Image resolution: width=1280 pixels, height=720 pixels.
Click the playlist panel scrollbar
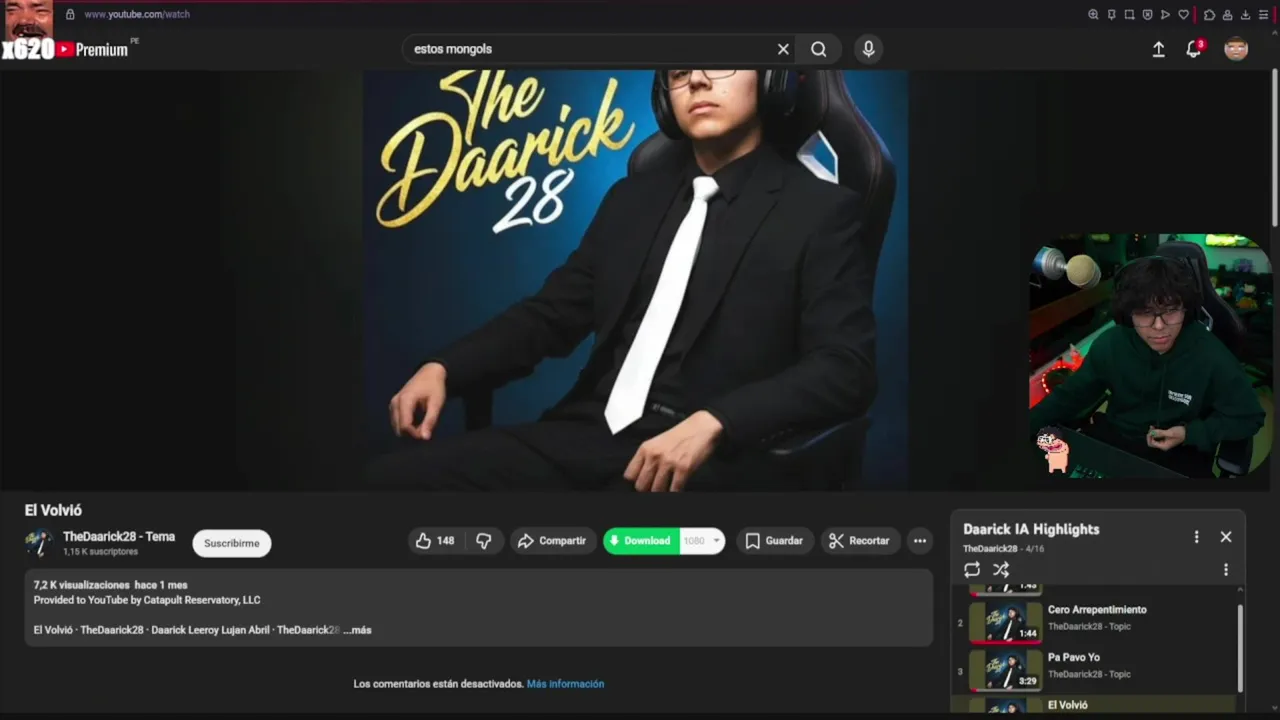[1240, 648]
